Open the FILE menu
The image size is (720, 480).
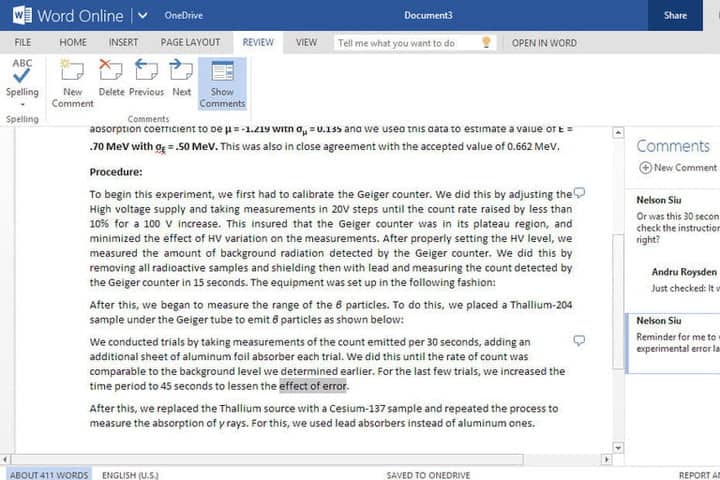click(x=22, y=43)
